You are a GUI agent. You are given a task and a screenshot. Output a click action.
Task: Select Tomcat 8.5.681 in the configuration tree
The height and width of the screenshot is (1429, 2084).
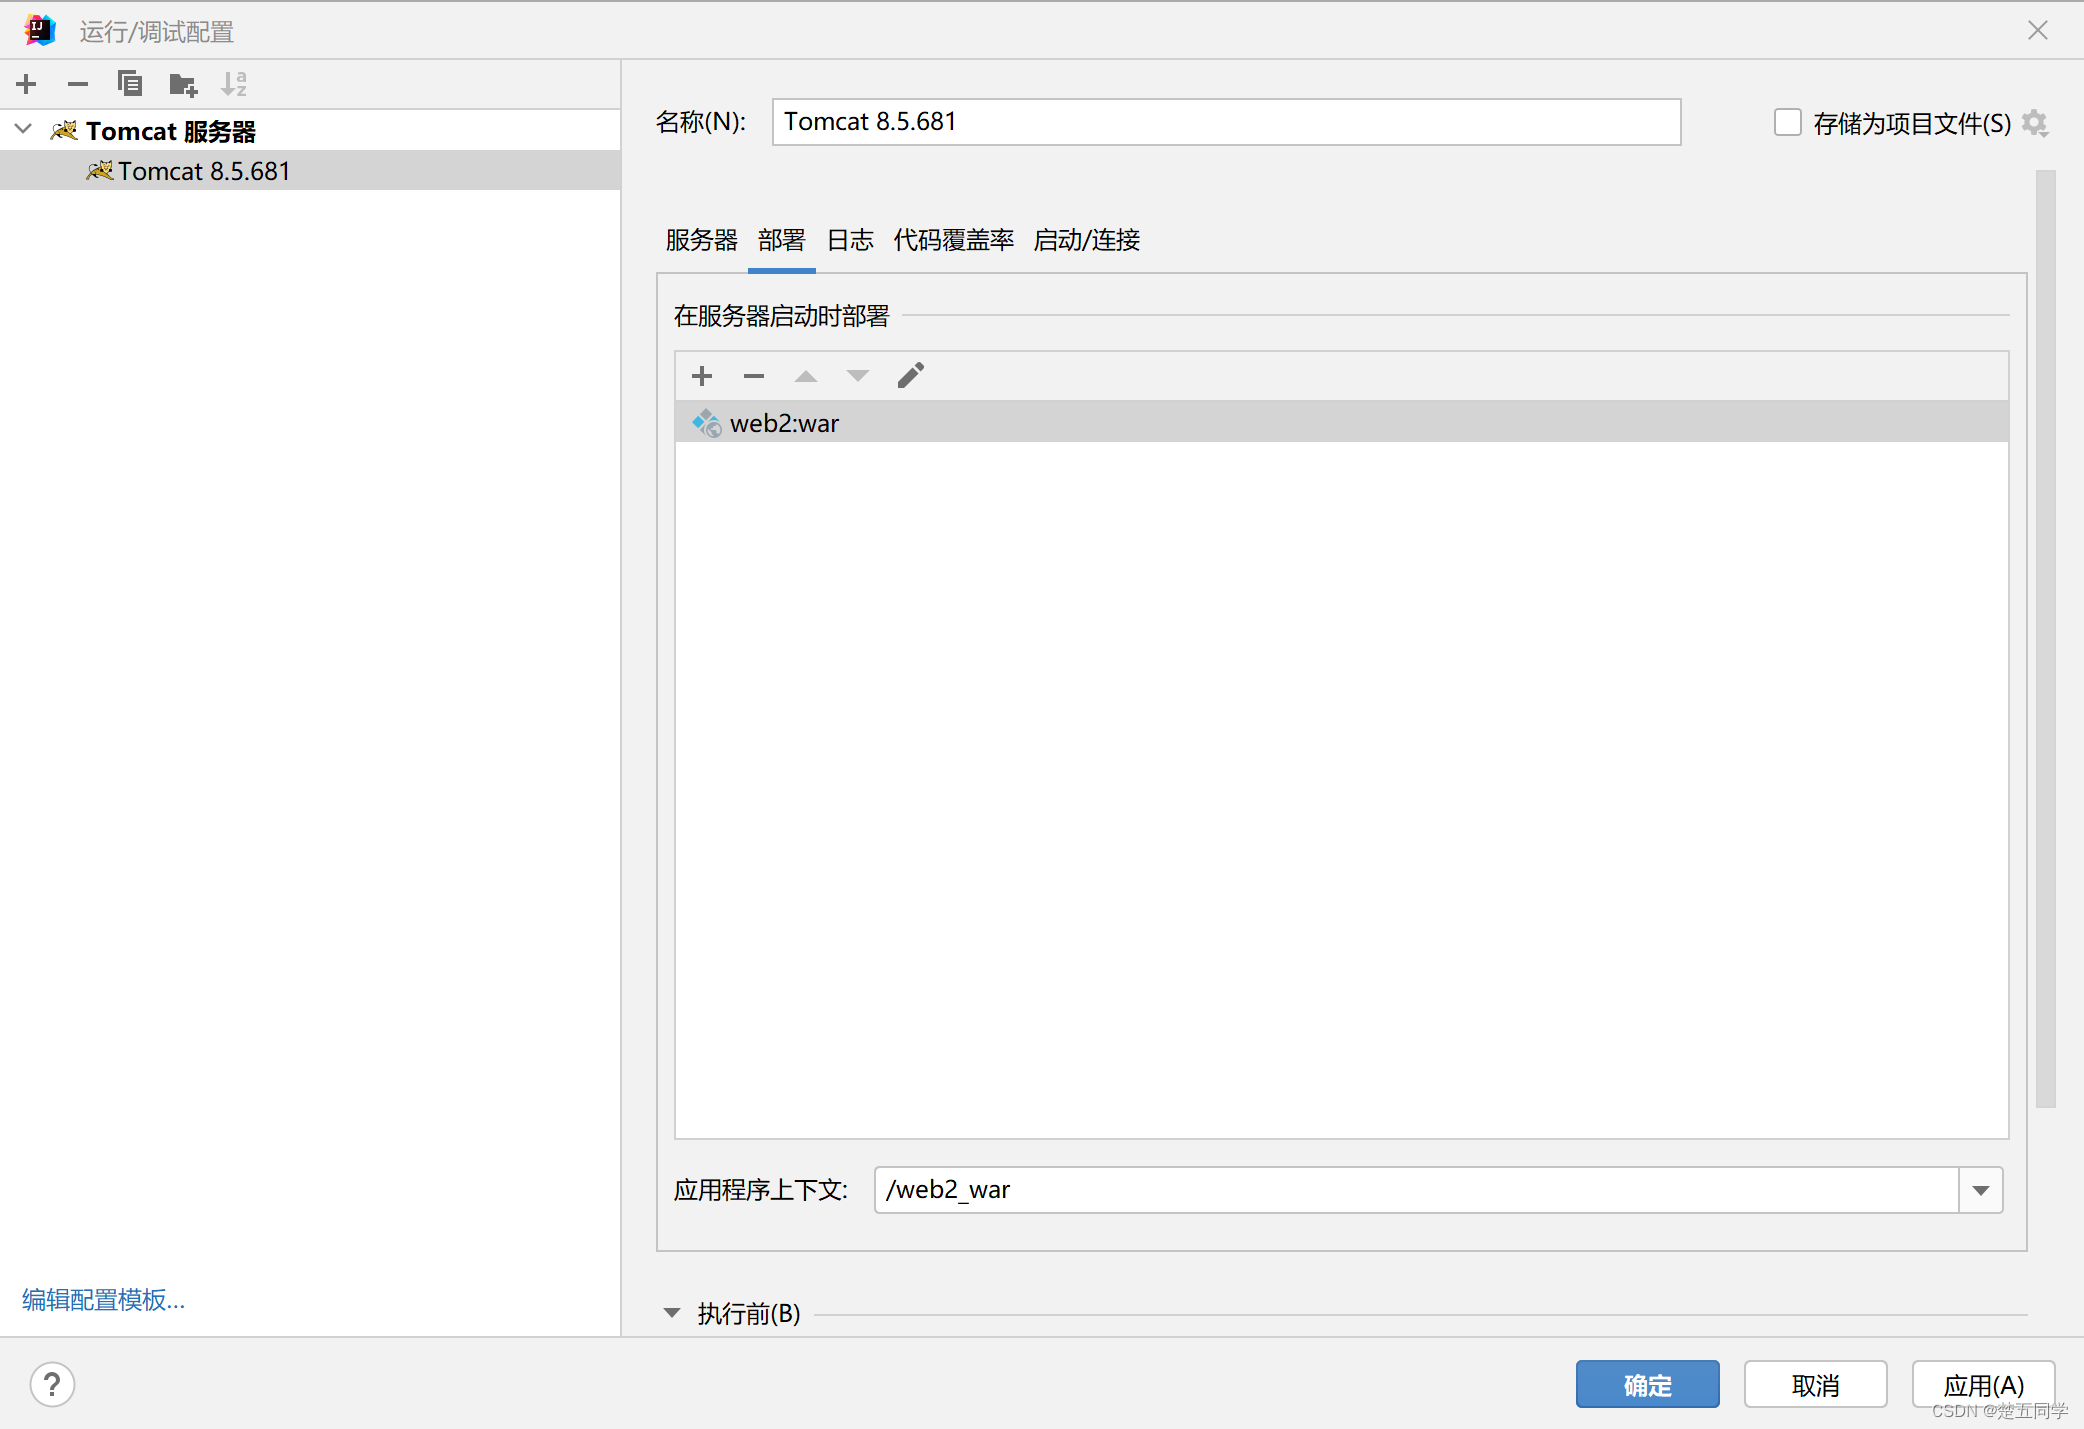[310, 171]
